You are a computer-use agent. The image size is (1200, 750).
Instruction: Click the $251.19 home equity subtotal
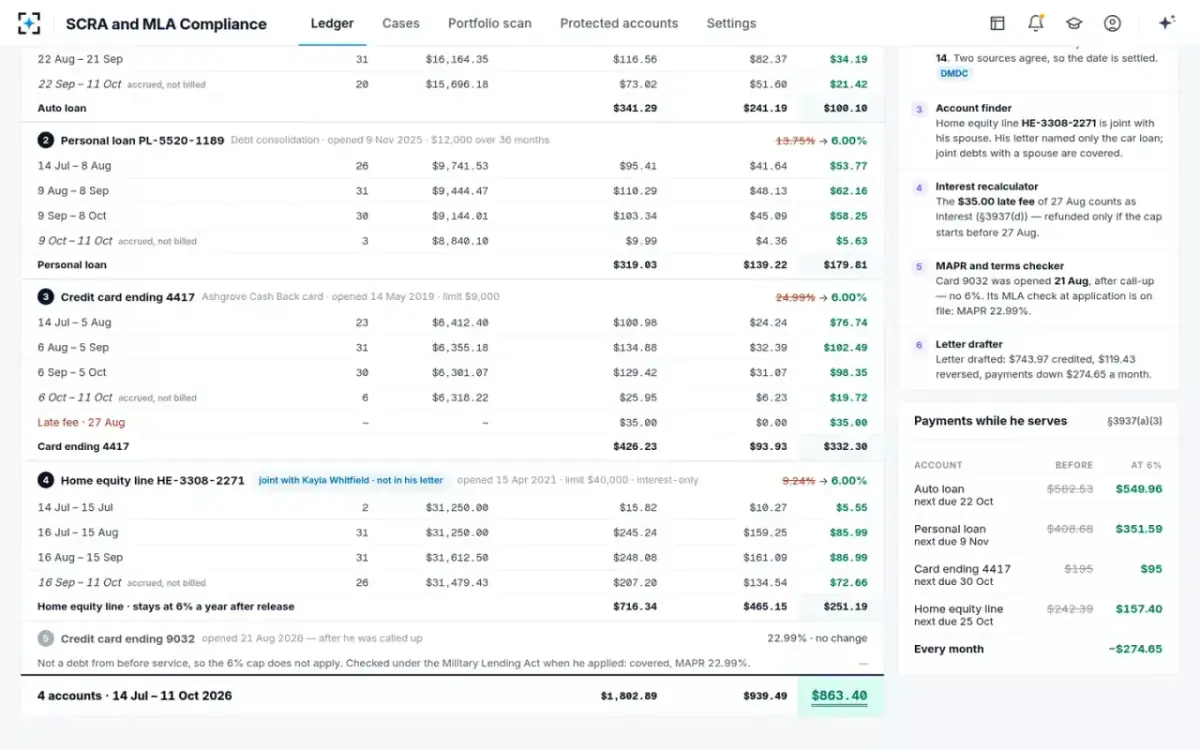(x=846, y=606)
